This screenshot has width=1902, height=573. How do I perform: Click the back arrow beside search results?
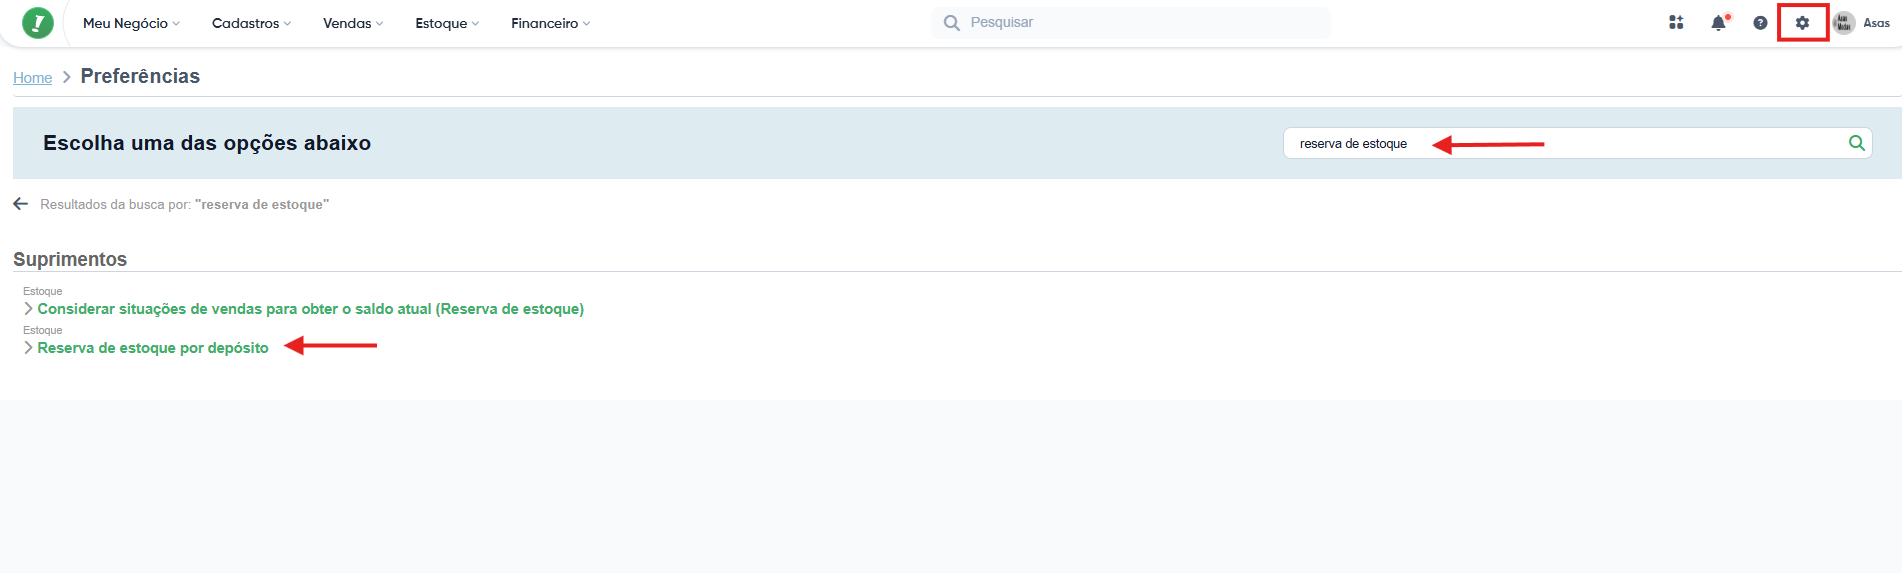click(x=21, y=204)
